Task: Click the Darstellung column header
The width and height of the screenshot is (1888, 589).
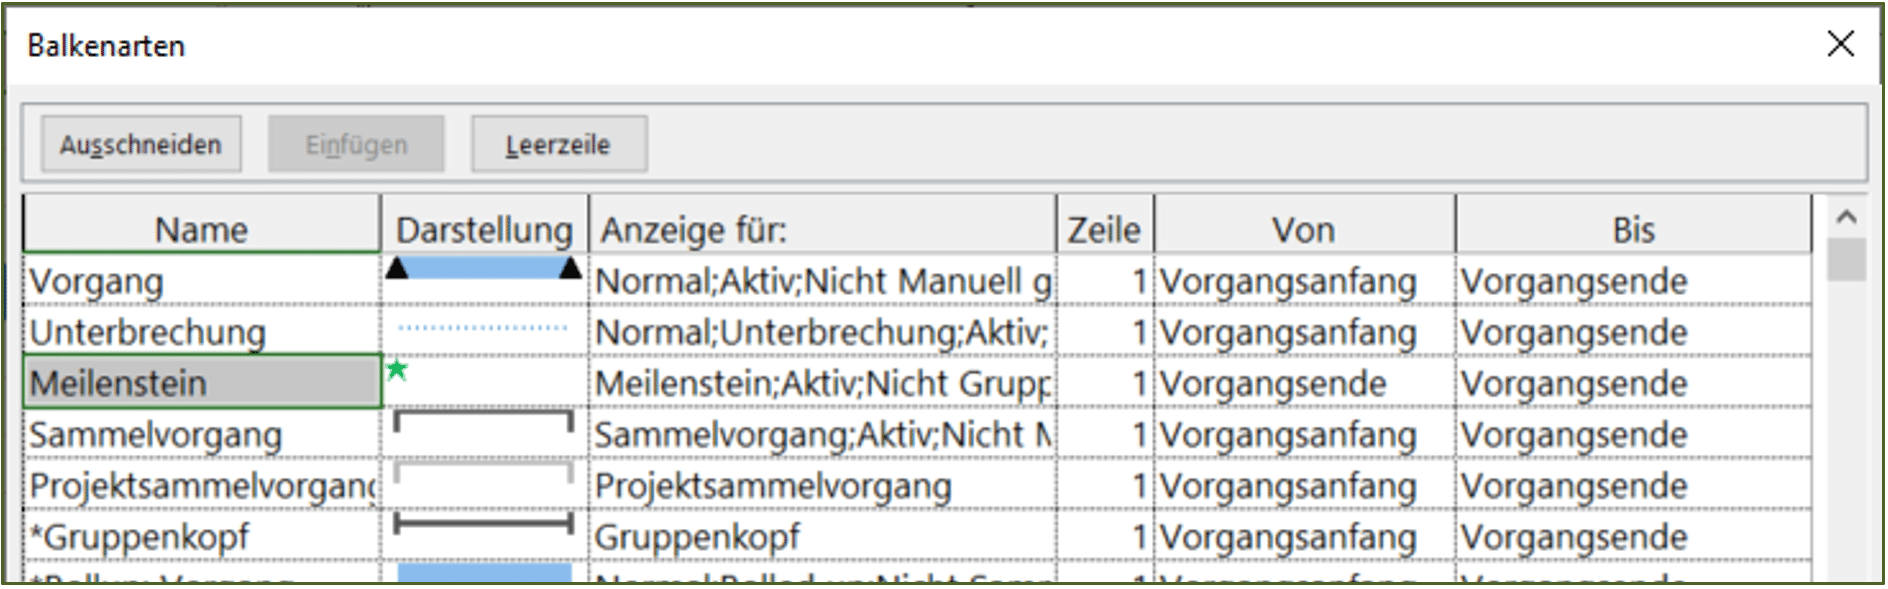Action: [x=485, y=229]
